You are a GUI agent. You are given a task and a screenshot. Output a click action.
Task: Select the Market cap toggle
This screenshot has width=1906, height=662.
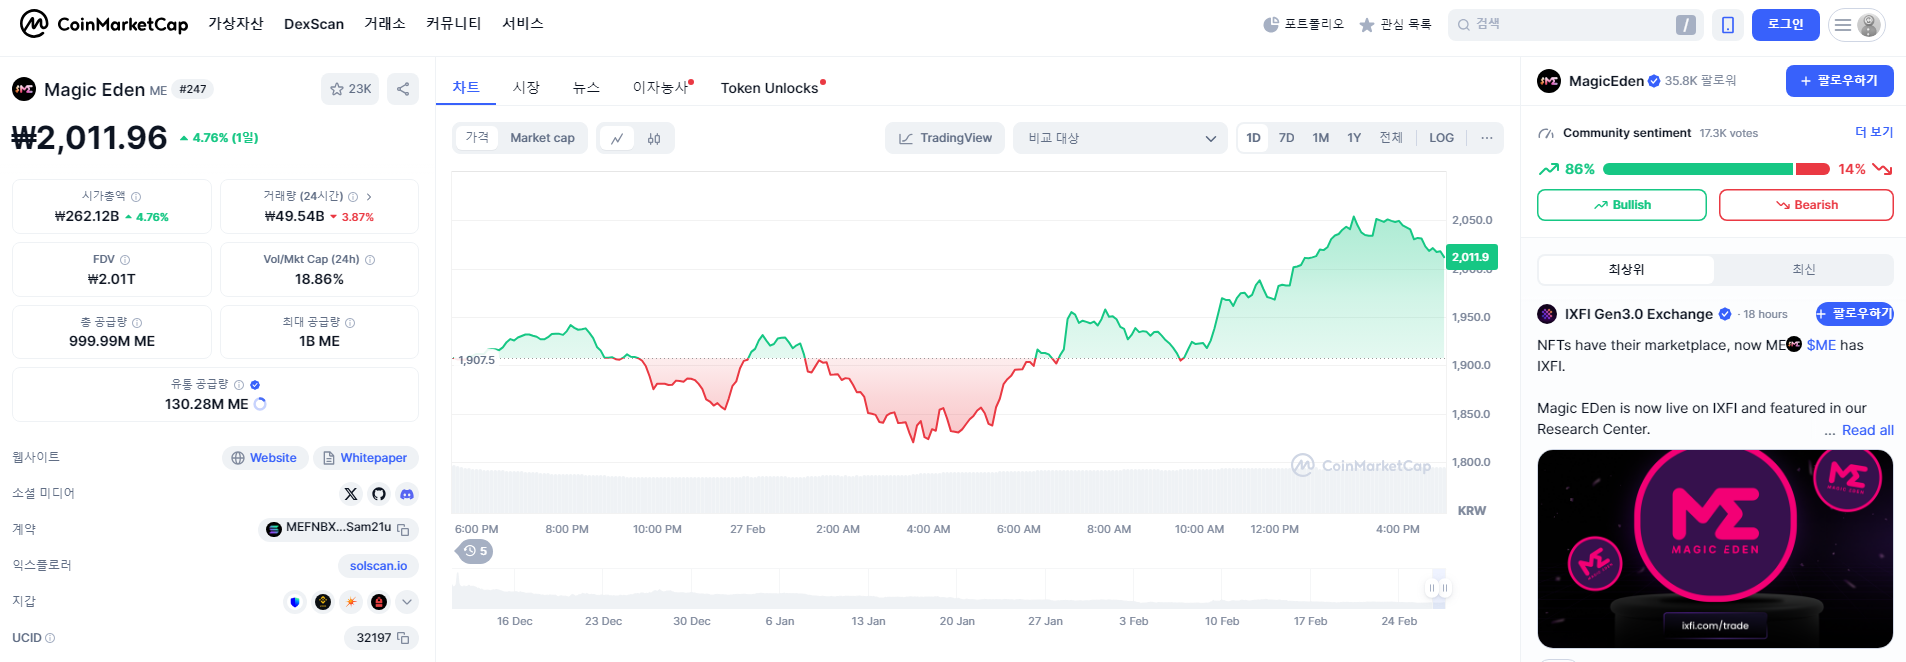pyautogui.click(x=542, y=138)
